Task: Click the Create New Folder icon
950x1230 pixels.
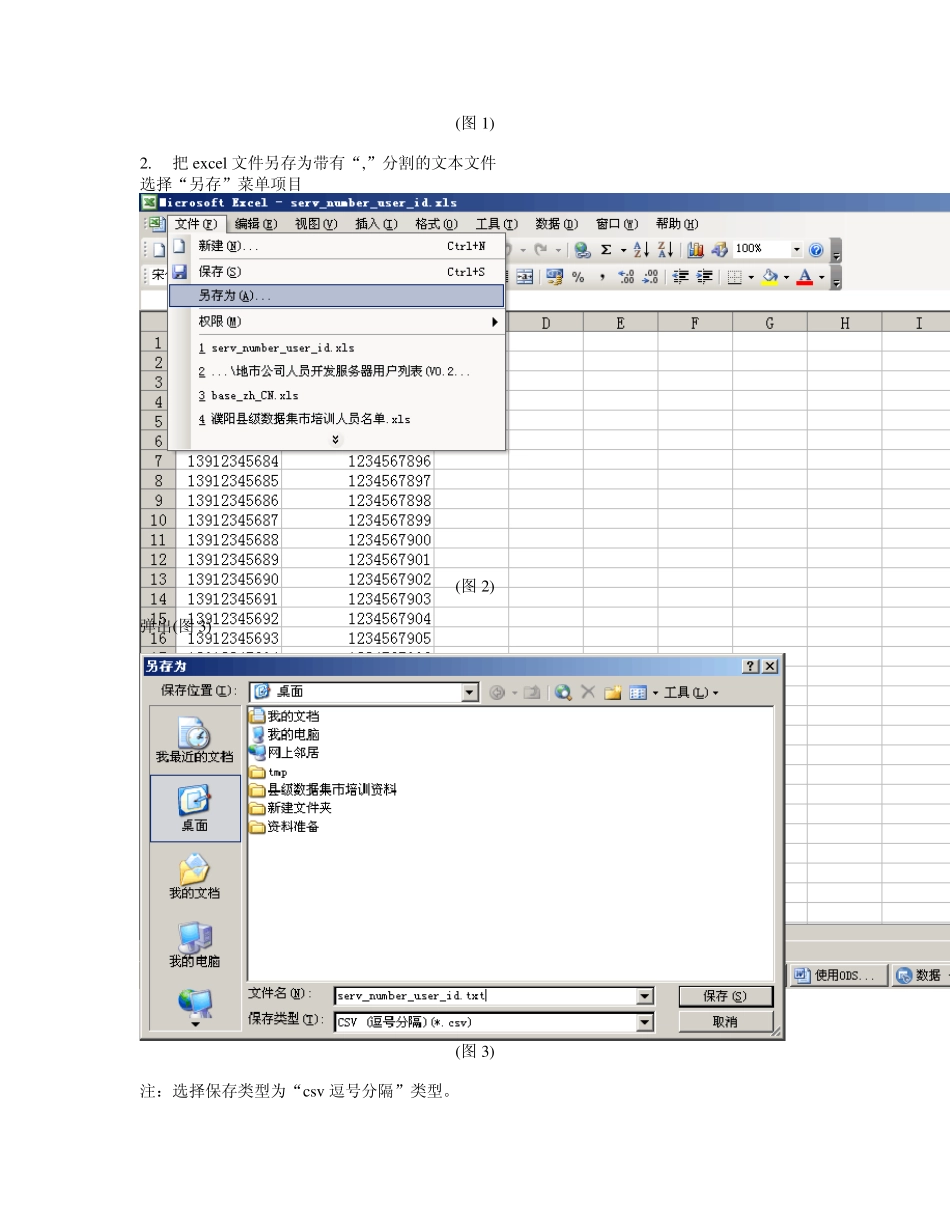Action: 613,692
